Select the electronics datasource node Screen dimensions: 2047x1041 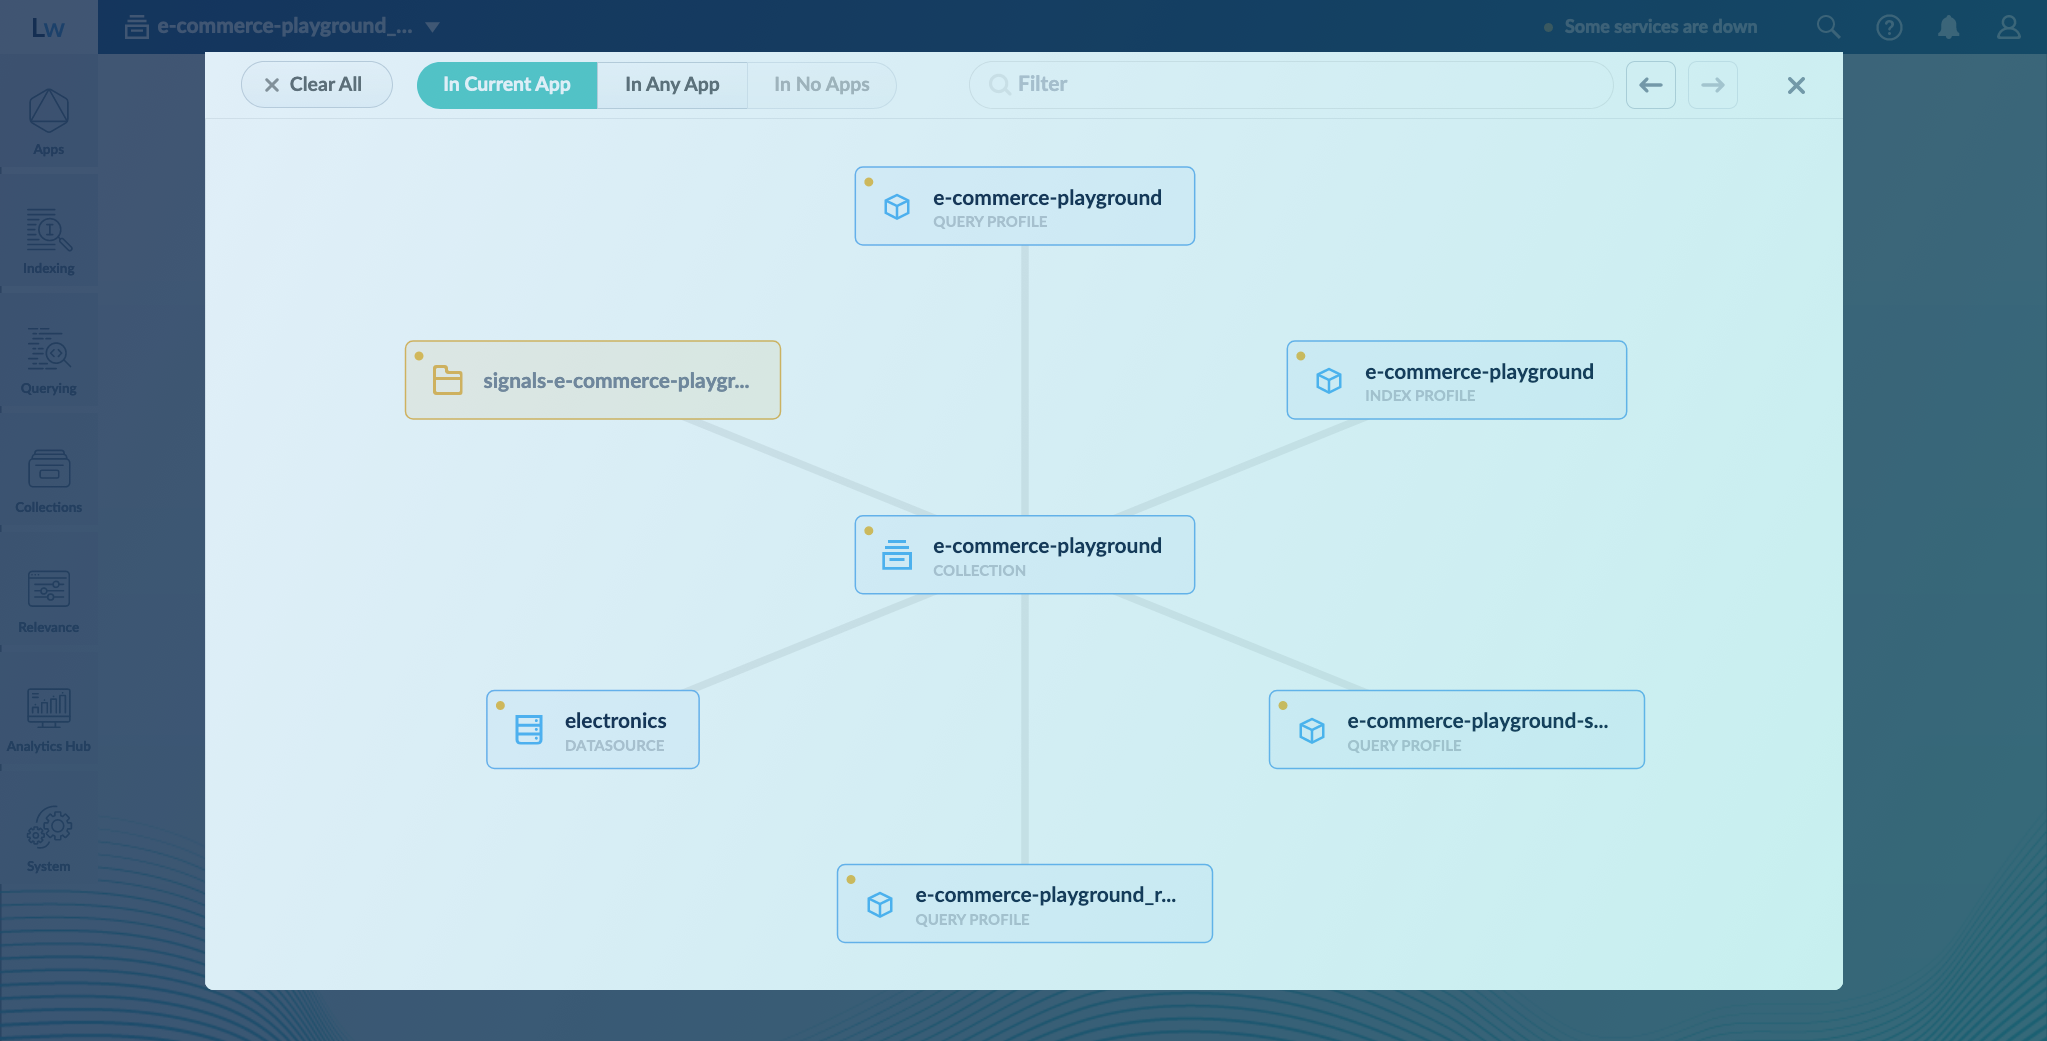[x=593, y=730]
